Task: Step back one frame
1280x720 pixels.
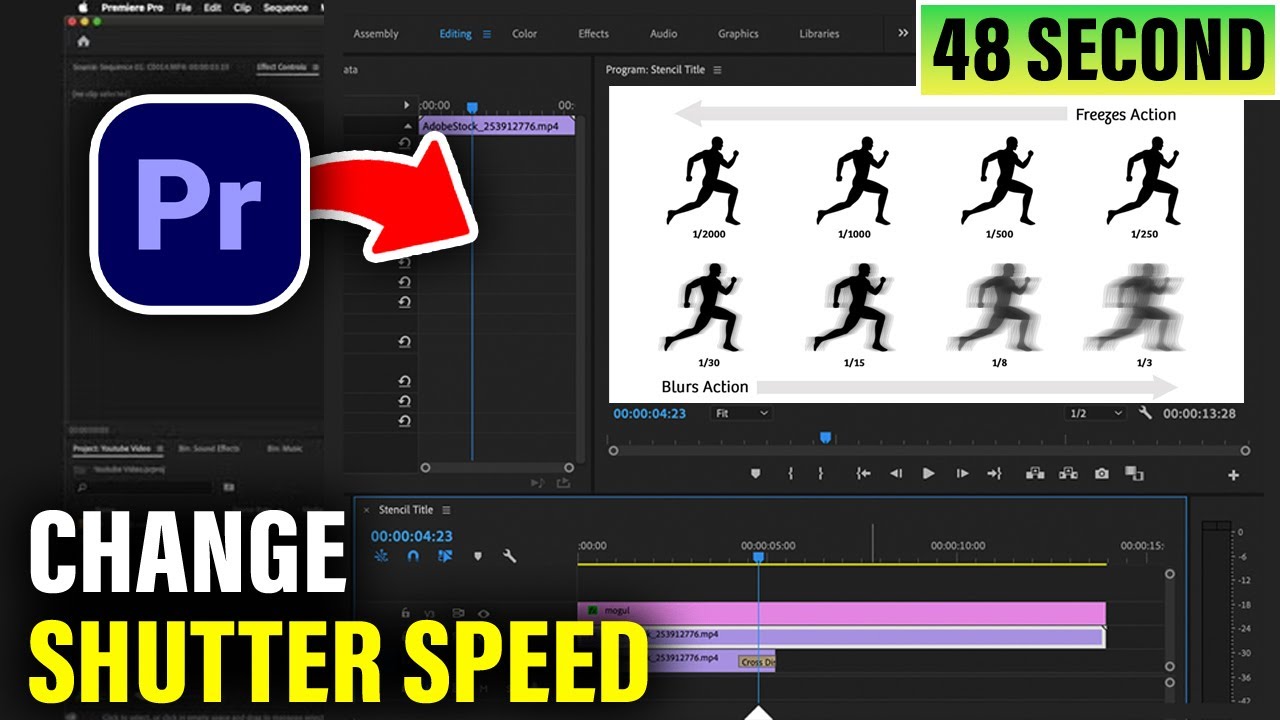Action: 896,474
